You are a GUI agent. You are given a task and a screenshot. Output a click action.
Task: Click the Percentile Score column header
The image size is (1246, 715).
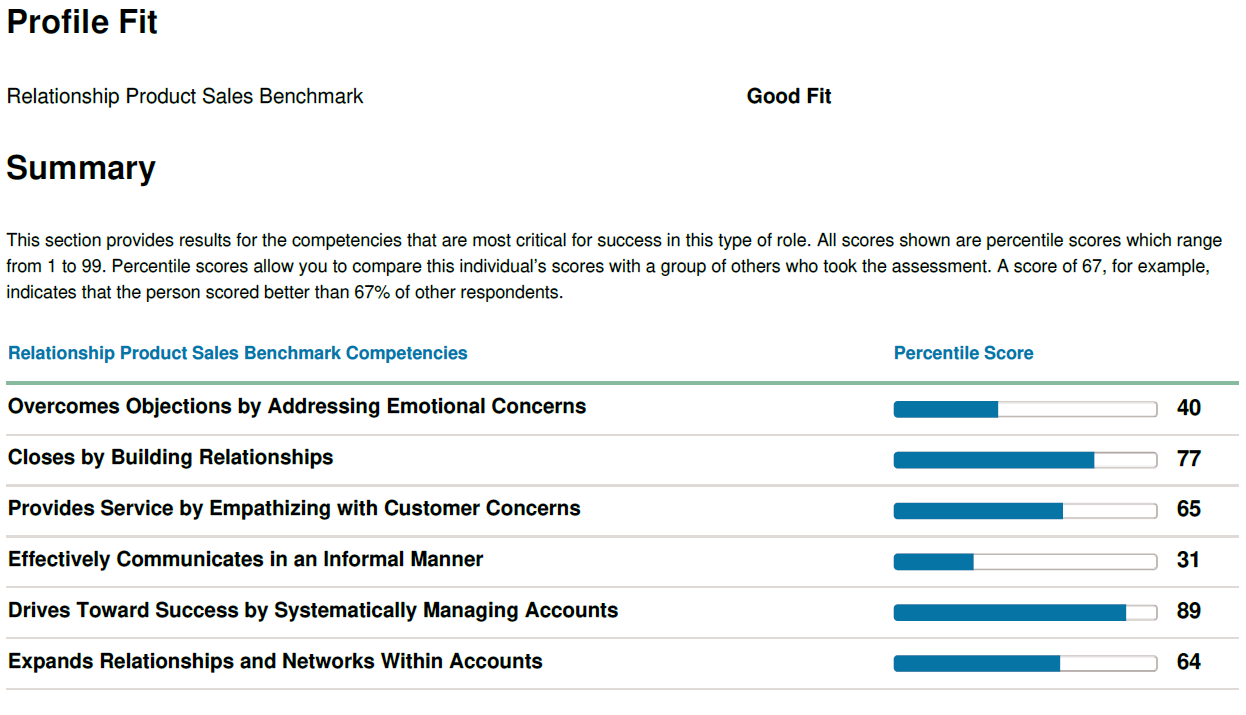click(964, 353)
